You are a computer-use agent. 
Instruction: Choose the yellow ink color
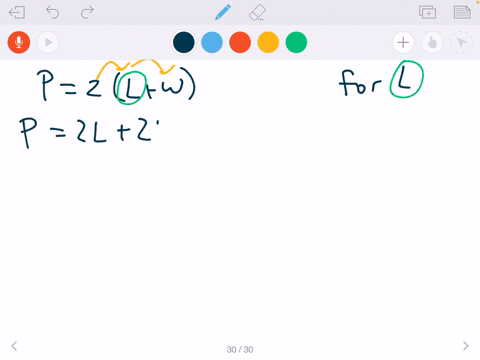(x=268, y=42)
